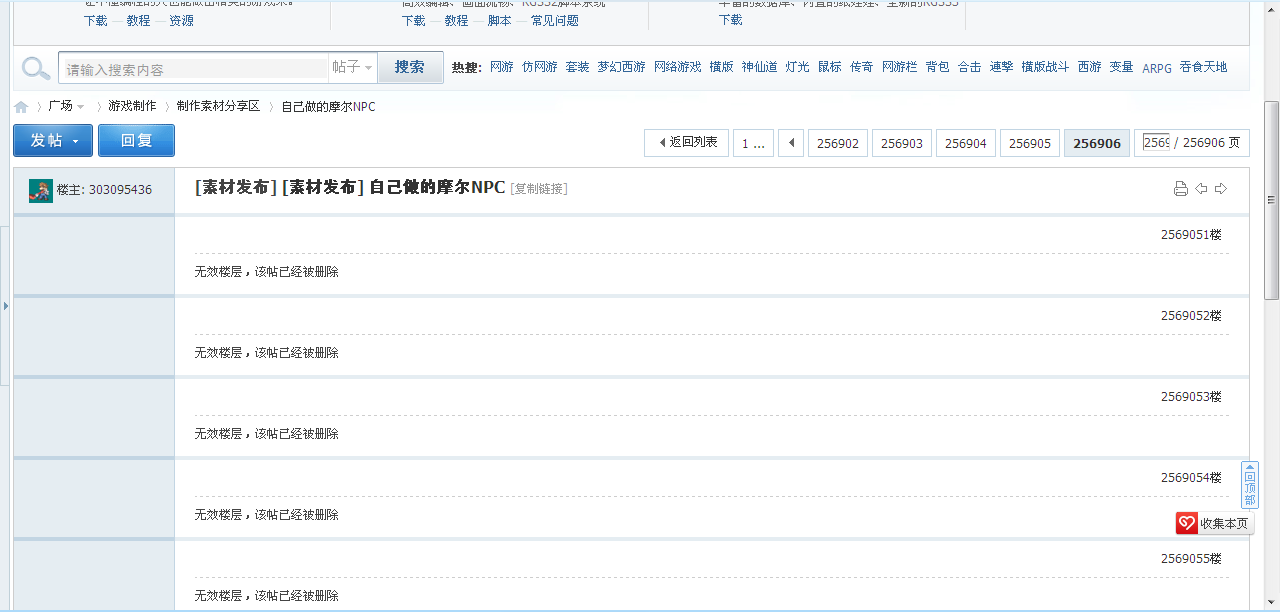Go to next thread arrow icon
The height and width of the screenshot is (612, 1280).
[1221, 189]
